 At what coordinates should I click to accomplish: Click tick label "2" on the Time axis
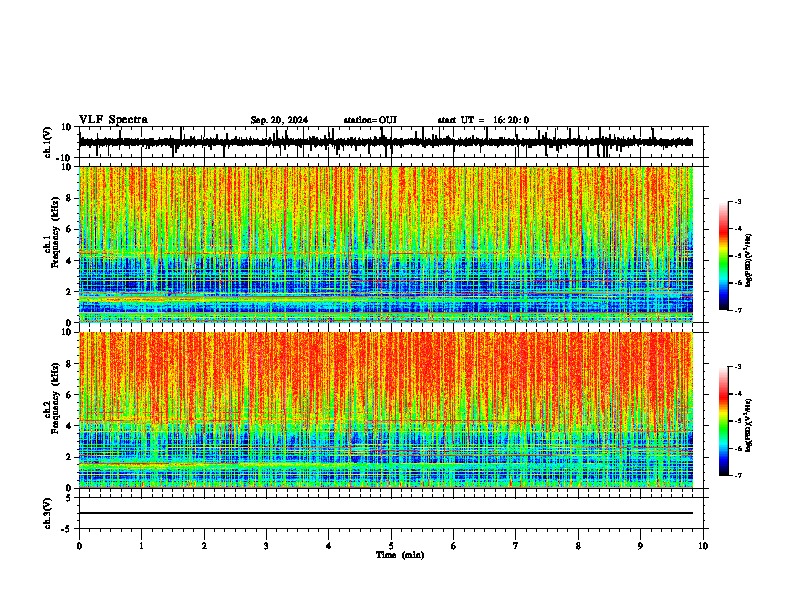pyautogui.click(x=204, y=546)
